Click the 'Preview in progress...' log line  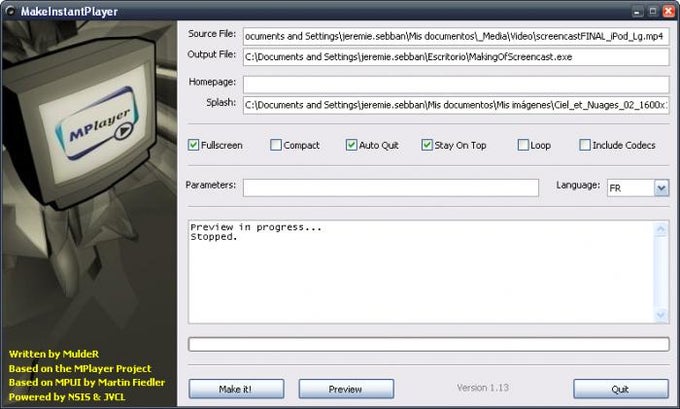[x=256, y=227]
